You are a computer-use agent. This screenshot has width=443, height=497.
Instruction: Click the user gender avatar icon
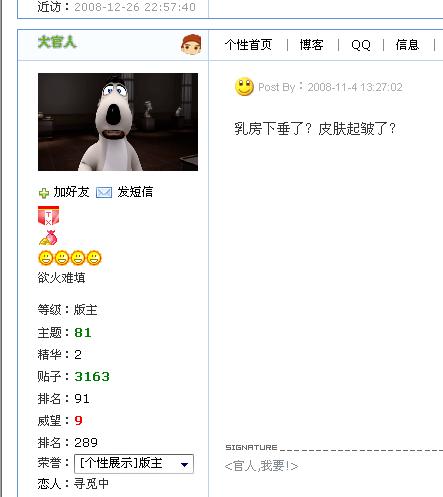coord(191,44)
